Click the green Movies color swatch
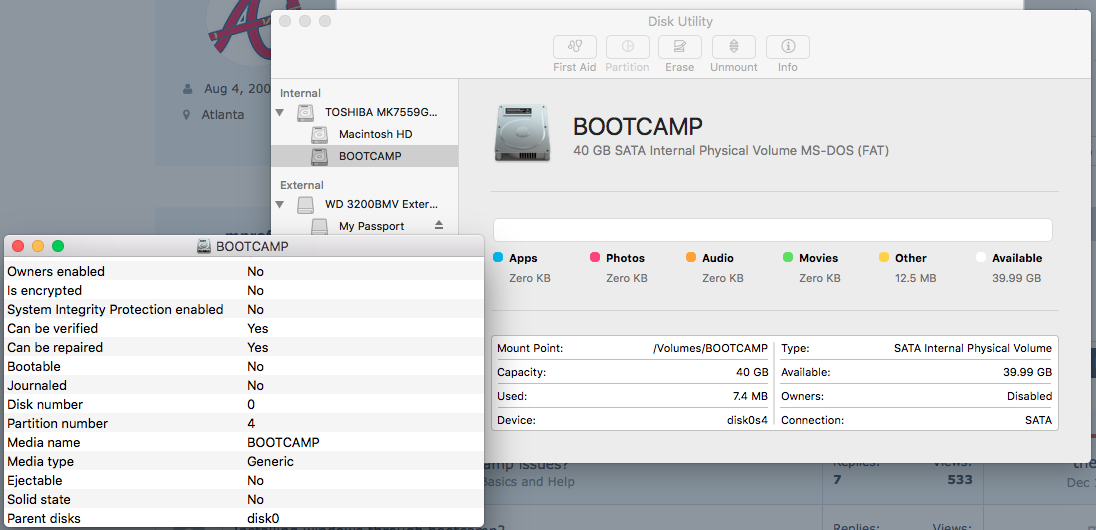 point(788,257)
